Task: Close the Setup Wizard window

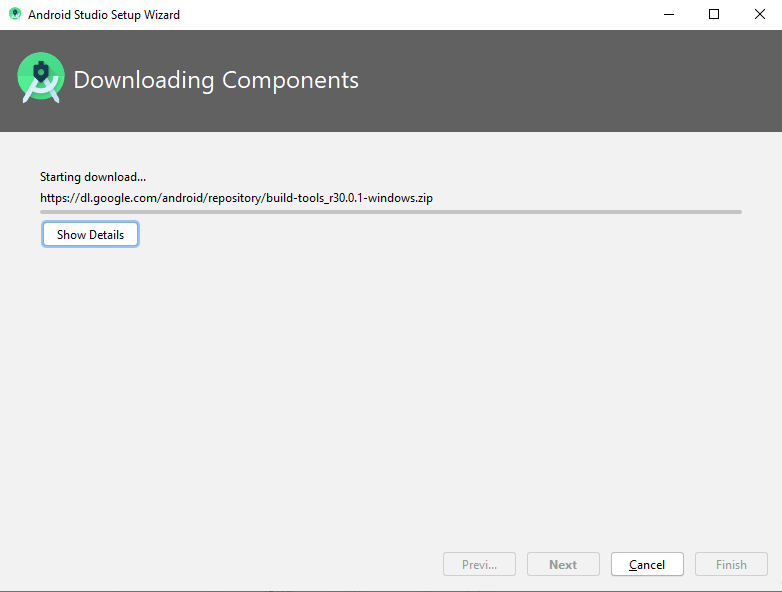Action: point(759,15)
